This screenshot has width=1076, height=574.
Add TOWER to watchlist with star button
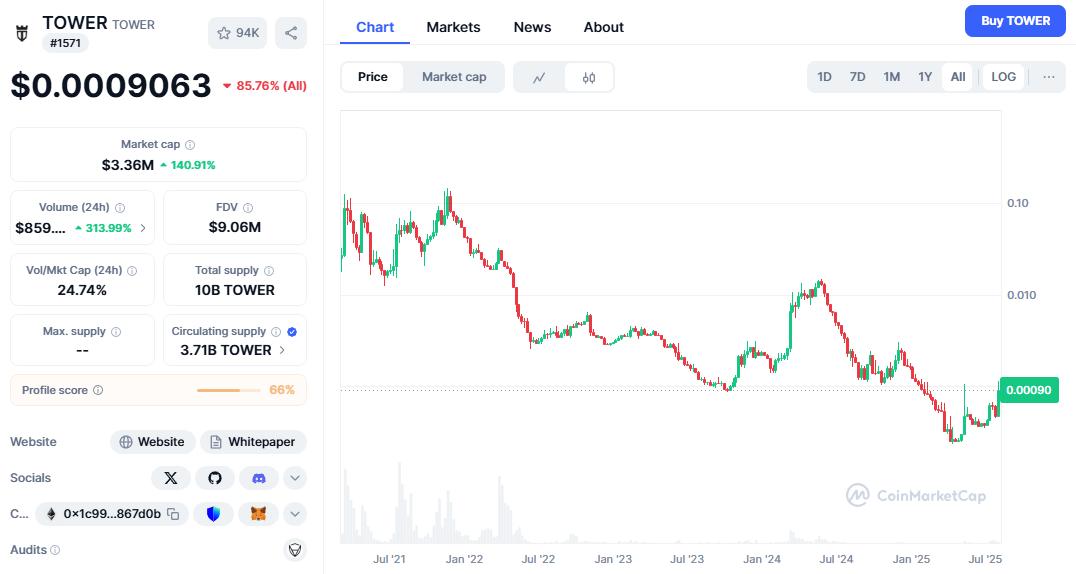click(x=237, y=33)
